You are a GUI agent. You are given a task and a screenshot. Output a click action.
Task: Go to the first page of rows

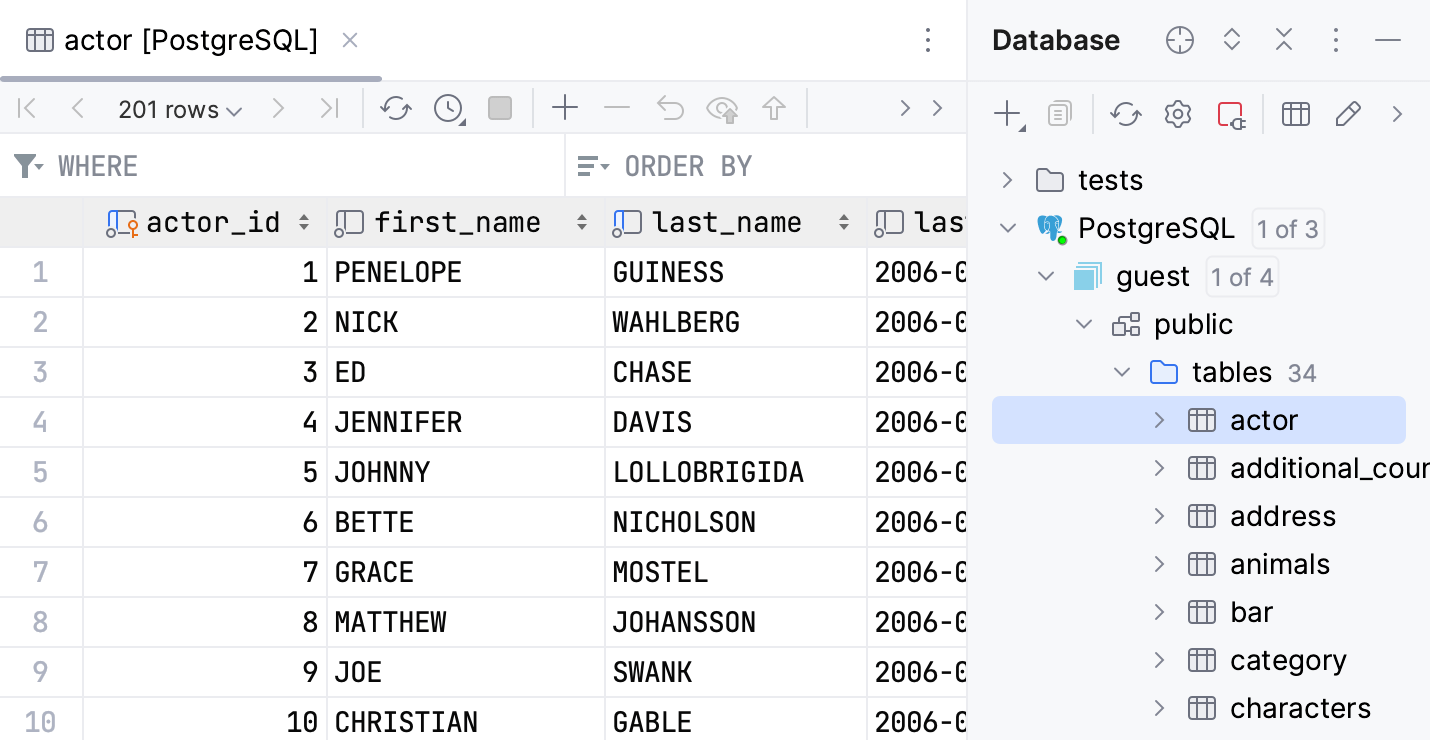[x=27, y=108]
